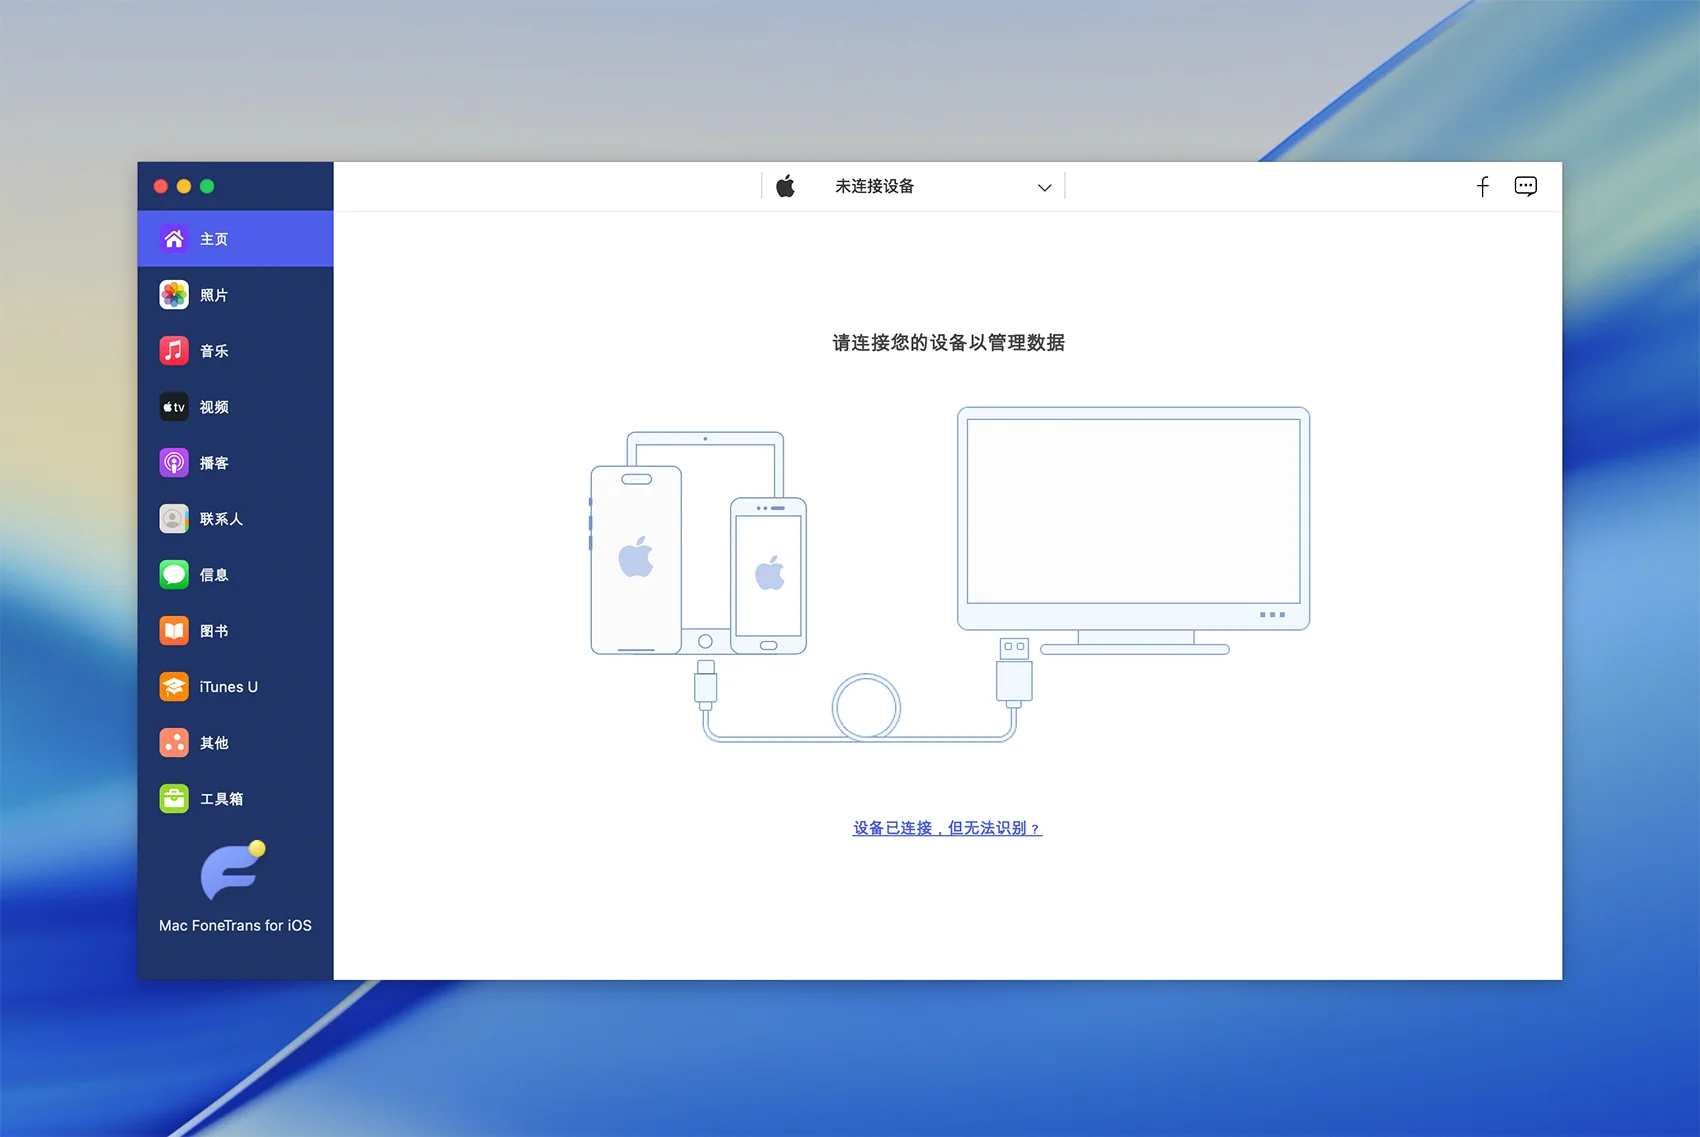1700x1137 pixels.
Task: Open the Contacts (联系人) icon
Action: [174, 519]
